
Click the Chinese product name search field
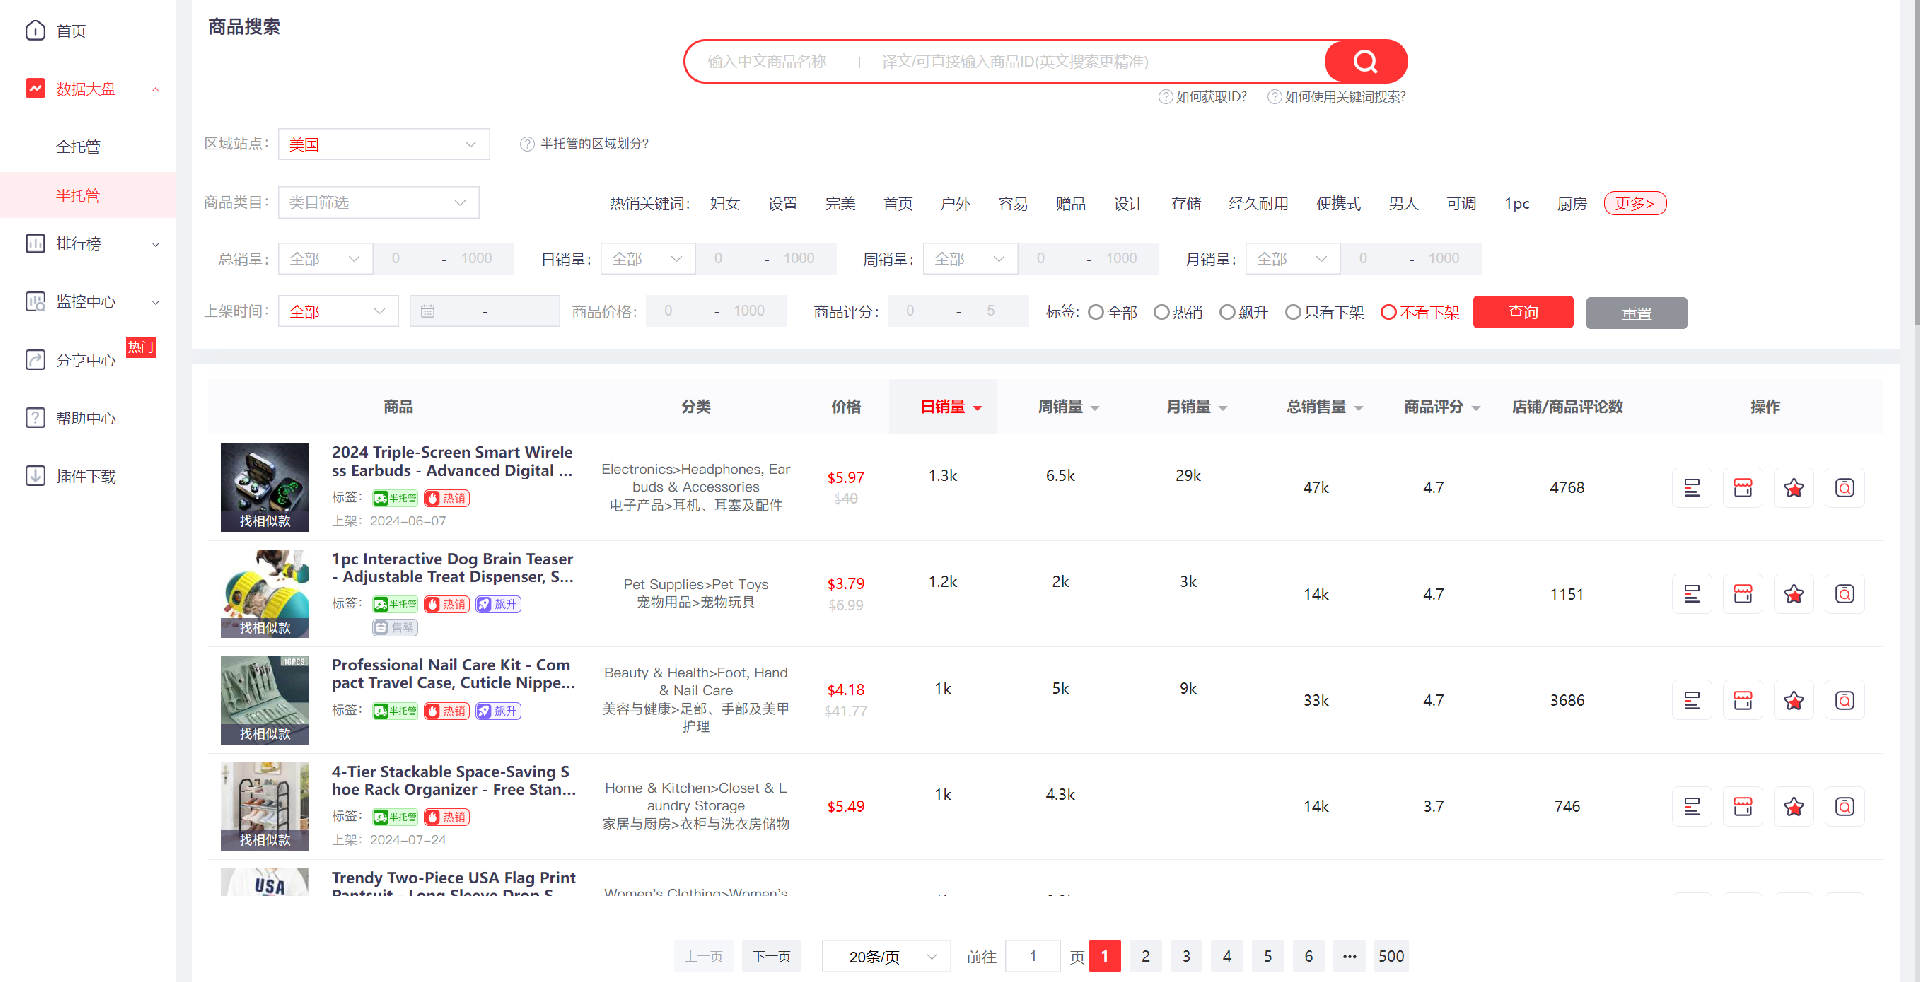click(767, 62)
